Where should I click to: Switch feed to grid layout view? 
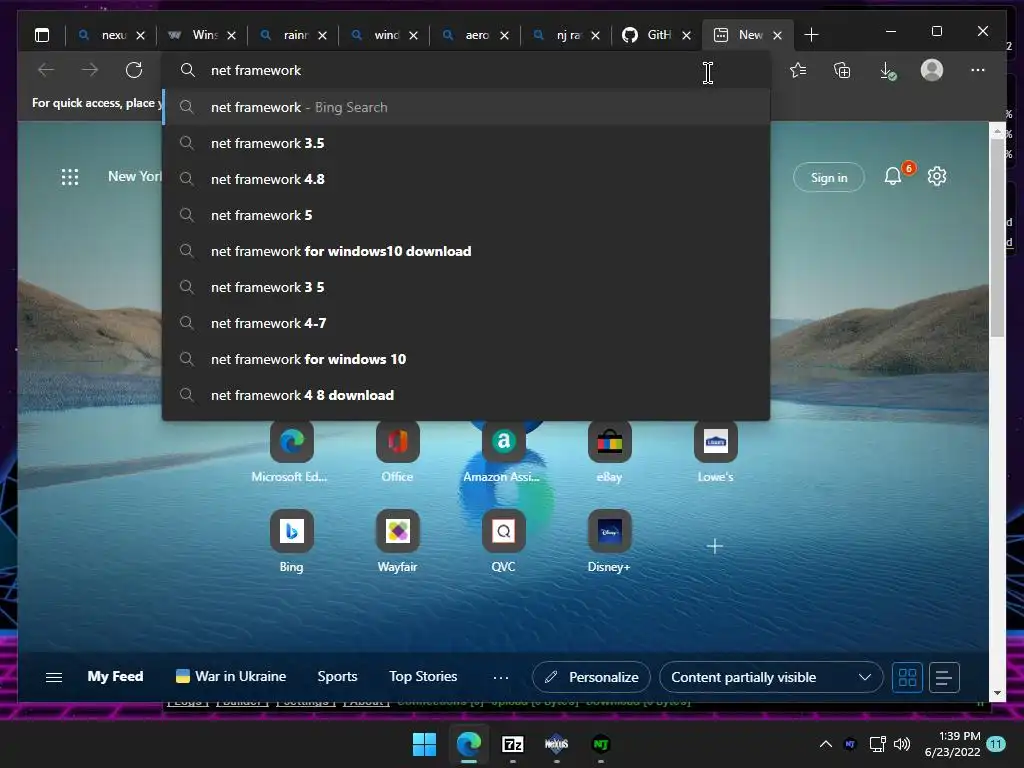click(907, 677)
